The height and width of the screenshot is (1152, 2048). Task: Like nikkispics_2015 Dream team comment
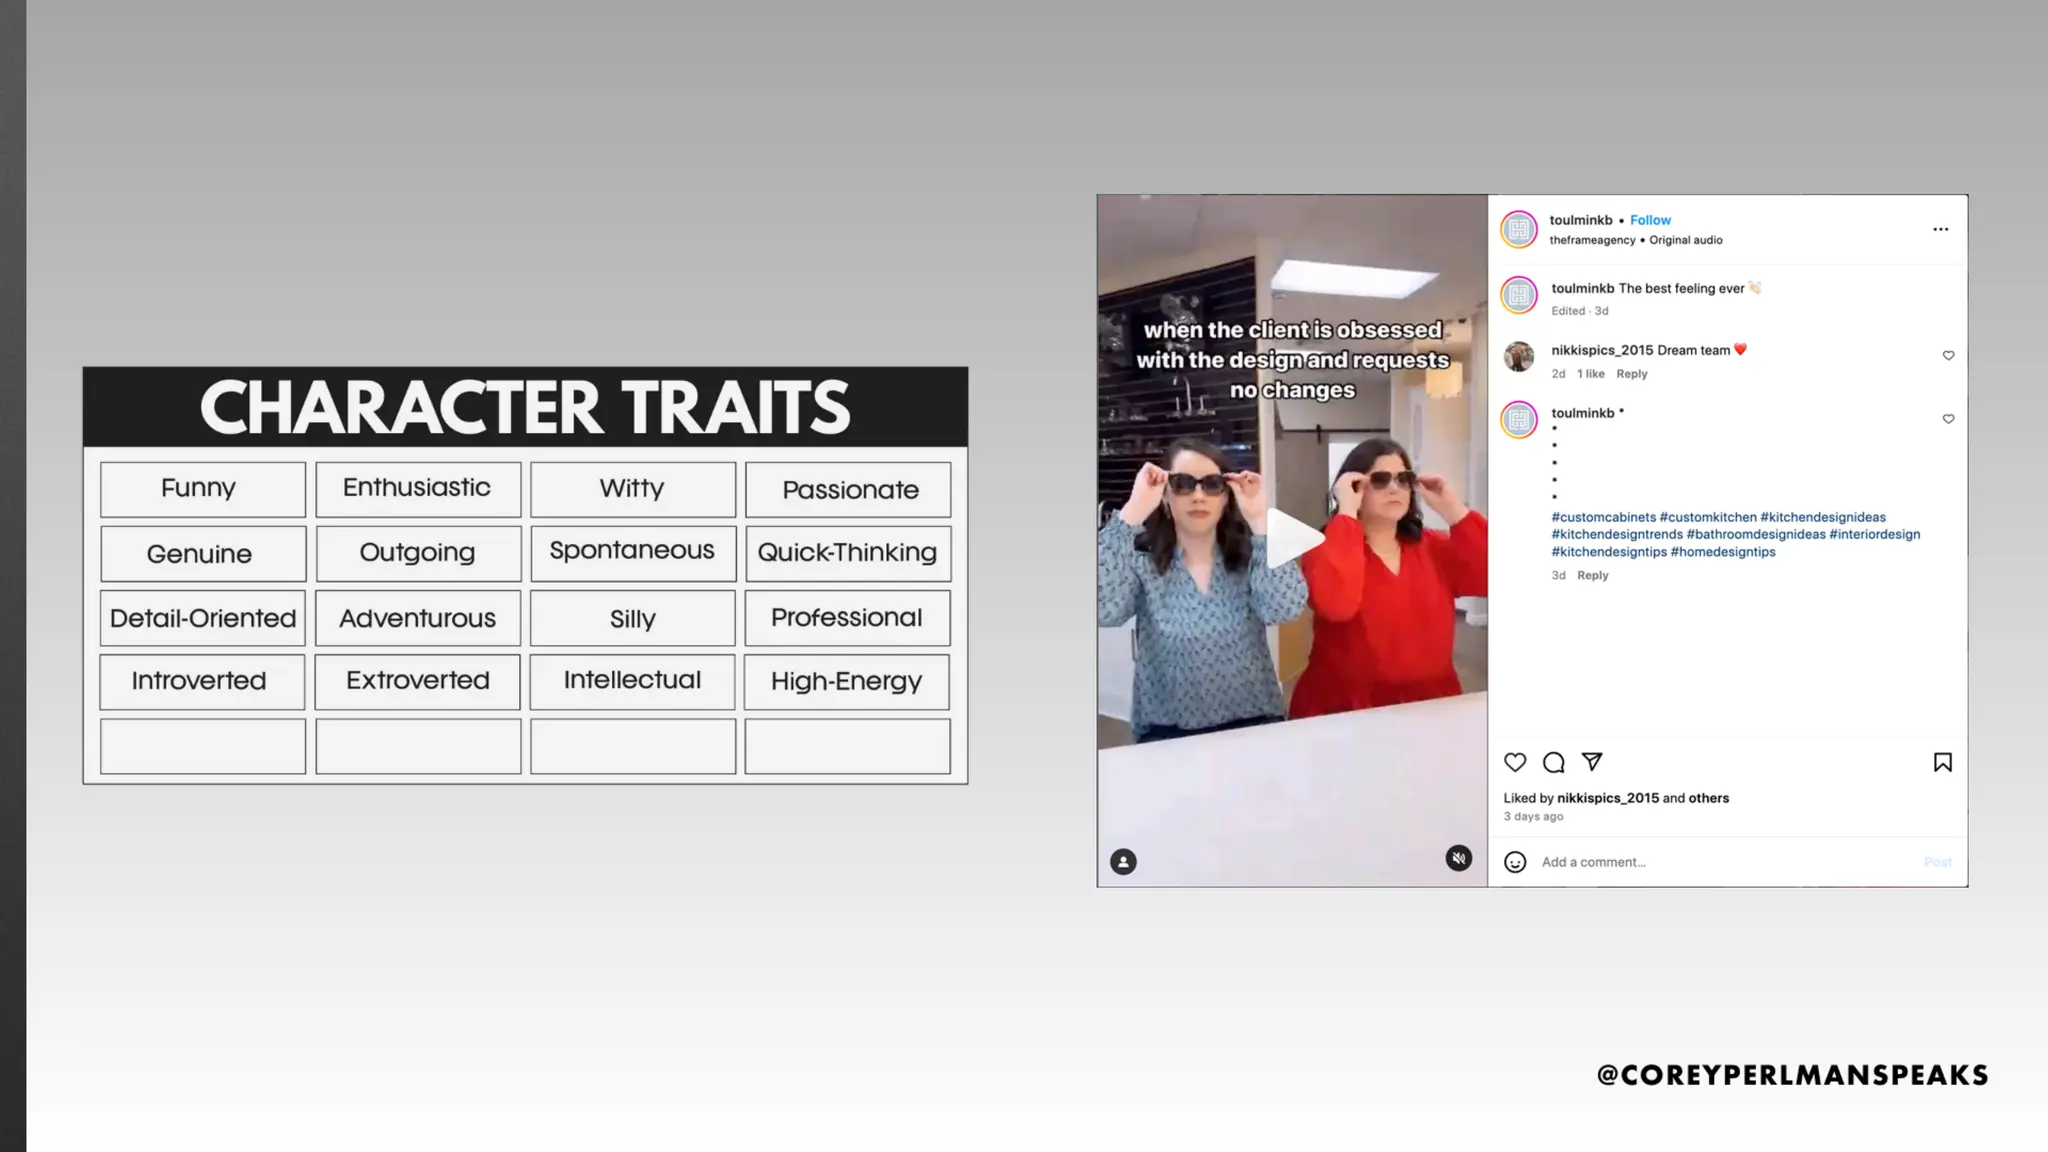[x=1948, y=356]
